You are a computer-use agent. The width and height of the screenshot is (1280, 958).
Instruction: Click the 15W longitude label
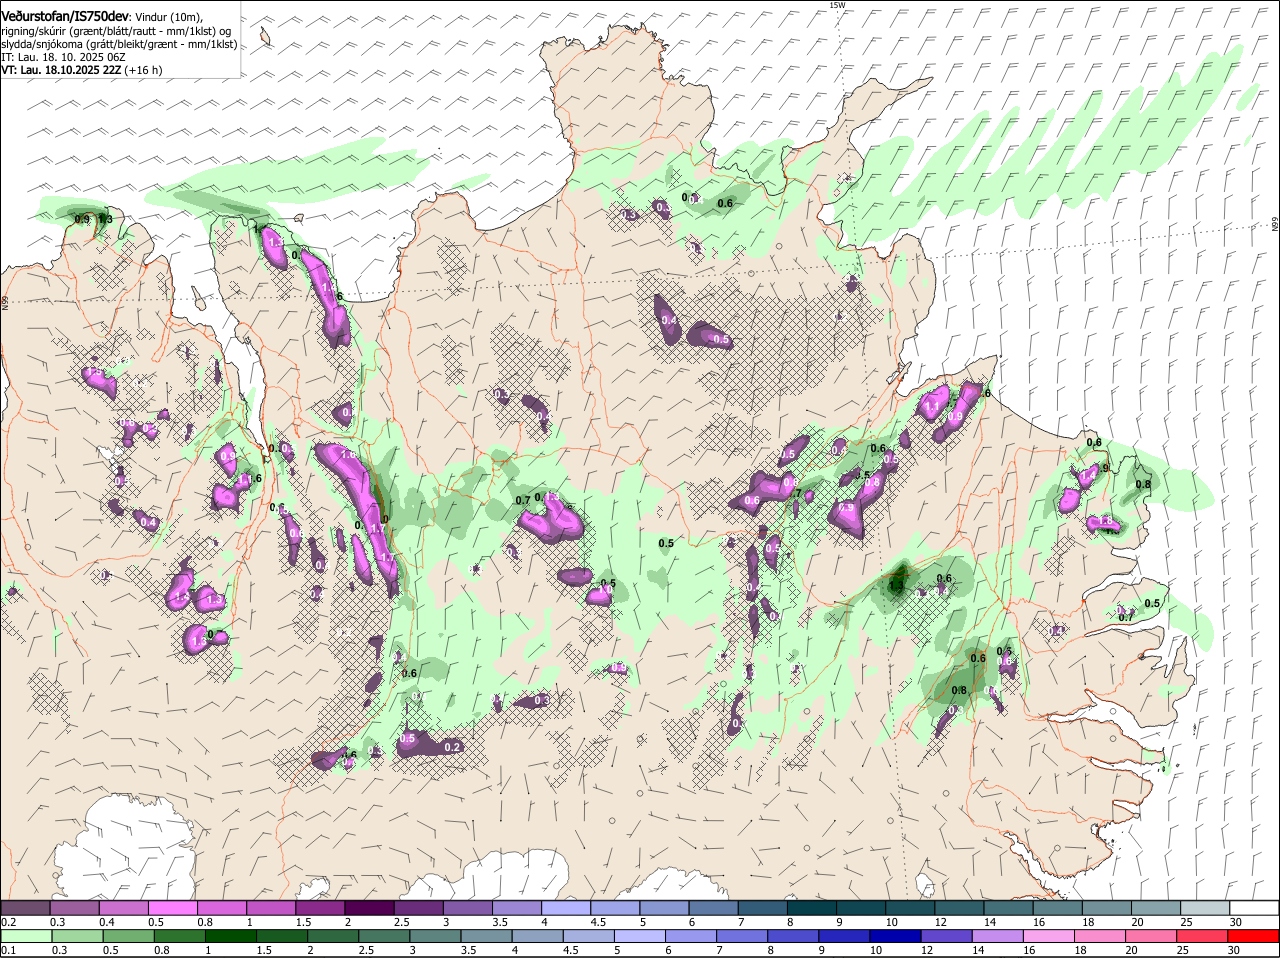tap(837, 5)
